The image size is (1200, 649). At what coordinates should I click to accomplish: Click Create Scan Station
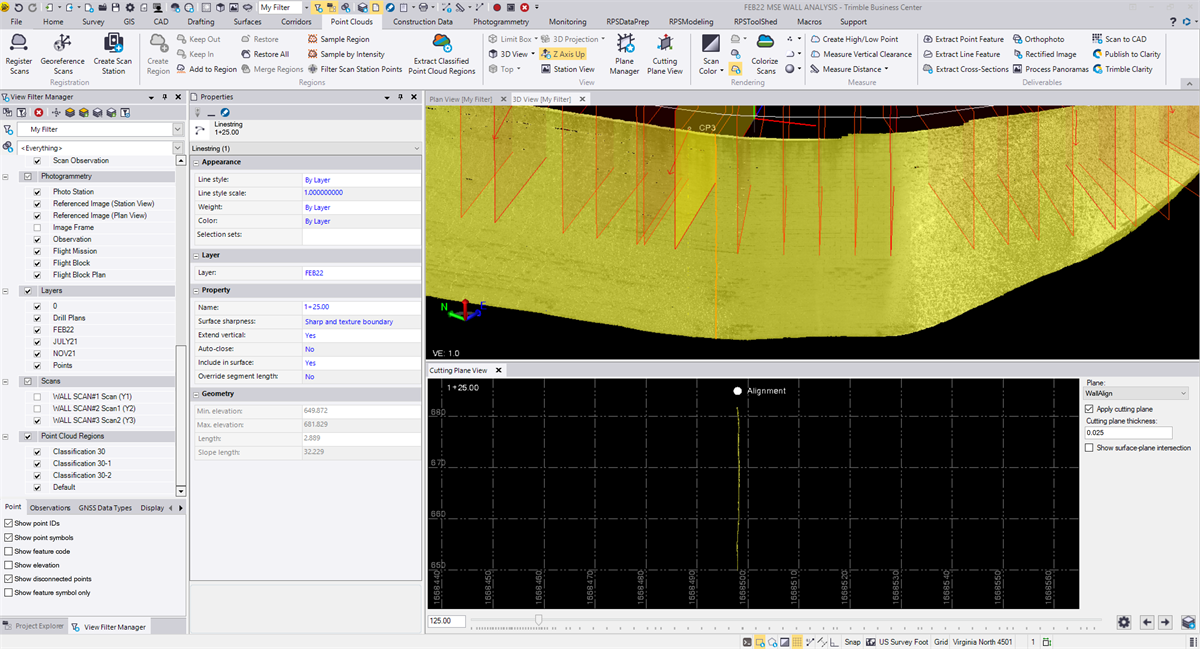point(113,53)
